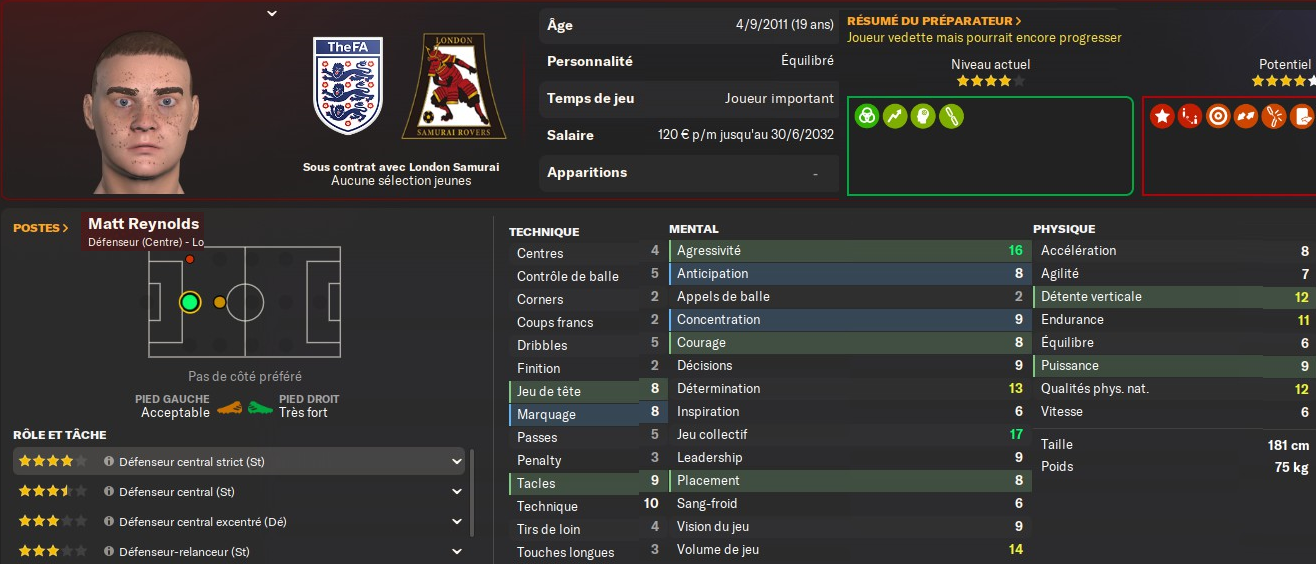This screenshot has height=564, width=1316.
Task: Expand the Défenseur-relanceur (St) chevron
Action: pyautogui.click(x=457, y=552)
